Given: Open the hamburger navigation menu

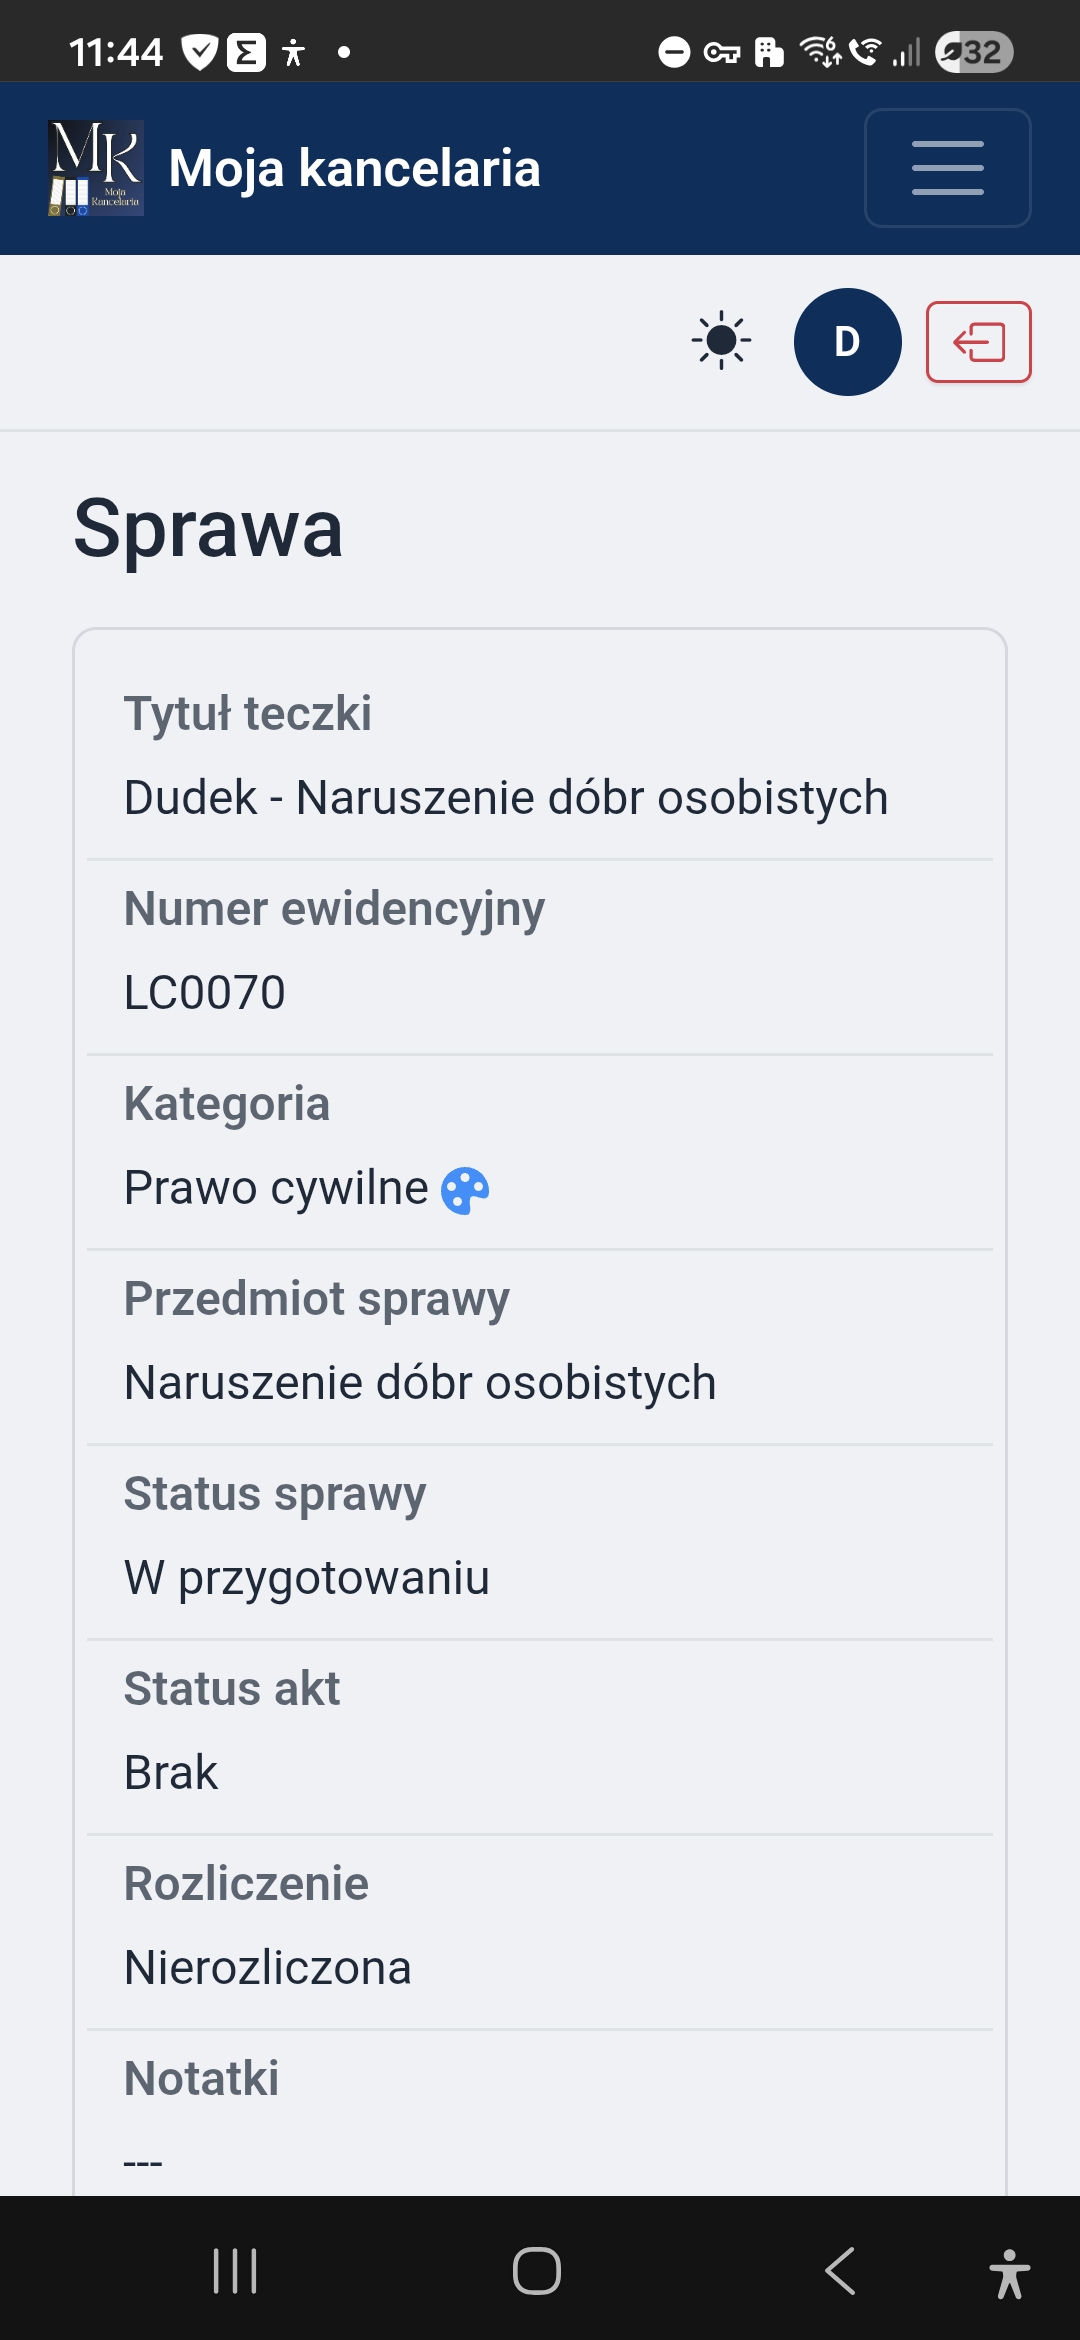Looking at the screenshot, I should coord(946,167).
